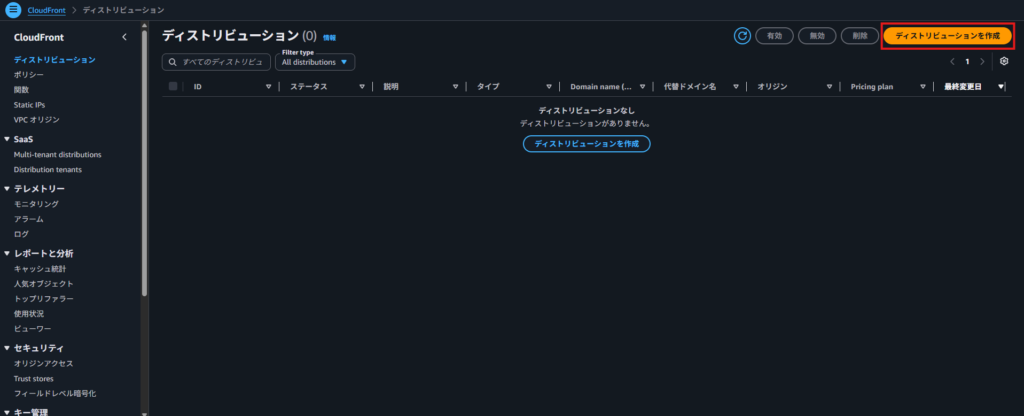
Task: Open ログ in the sidebar
Action: click(x=21, y=234)
